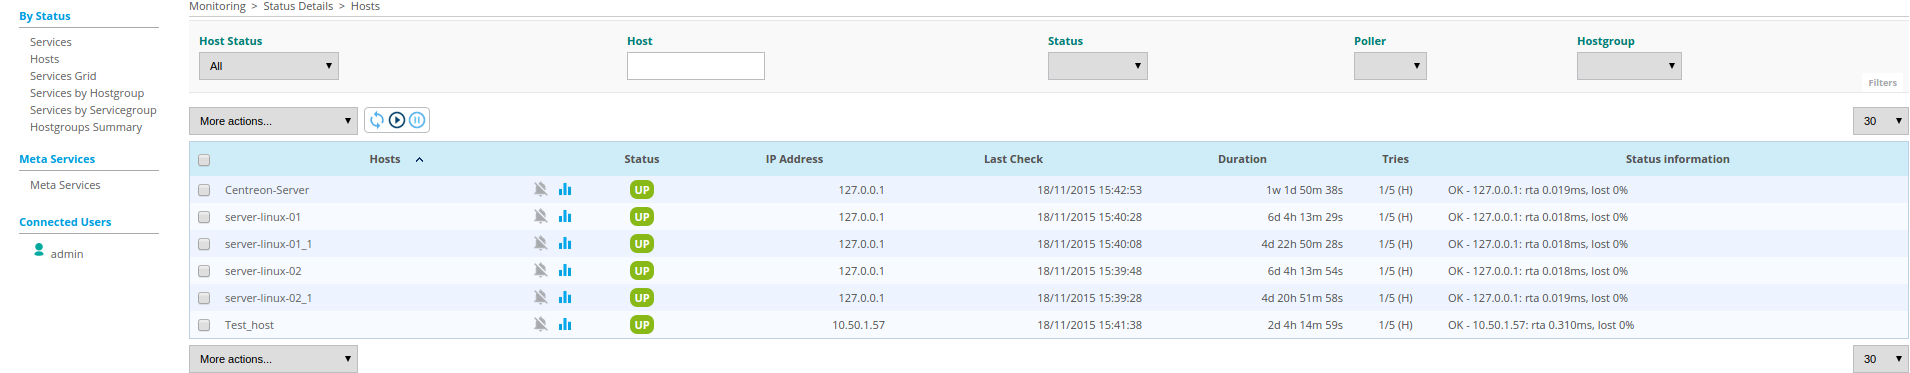Click muted bell icon for server-linux-02
Screen dimensions: 1910x373
click(x=540, y=270)
